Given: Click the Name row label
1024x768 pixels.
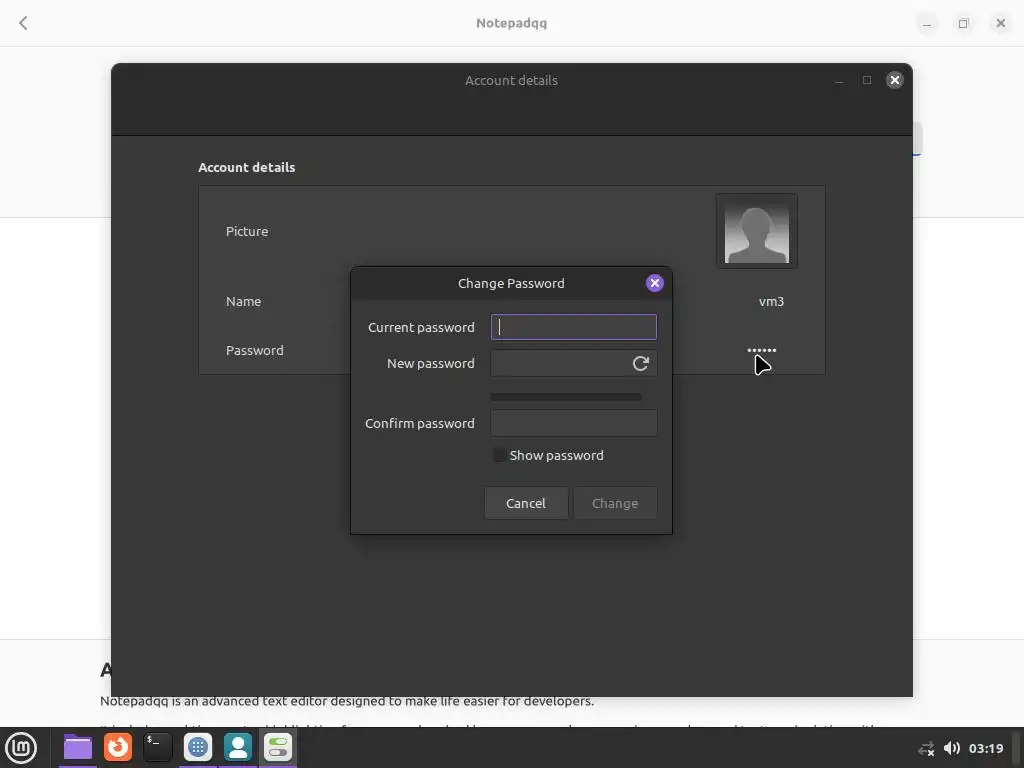Looking at the screenshot, I should point(244,302).
